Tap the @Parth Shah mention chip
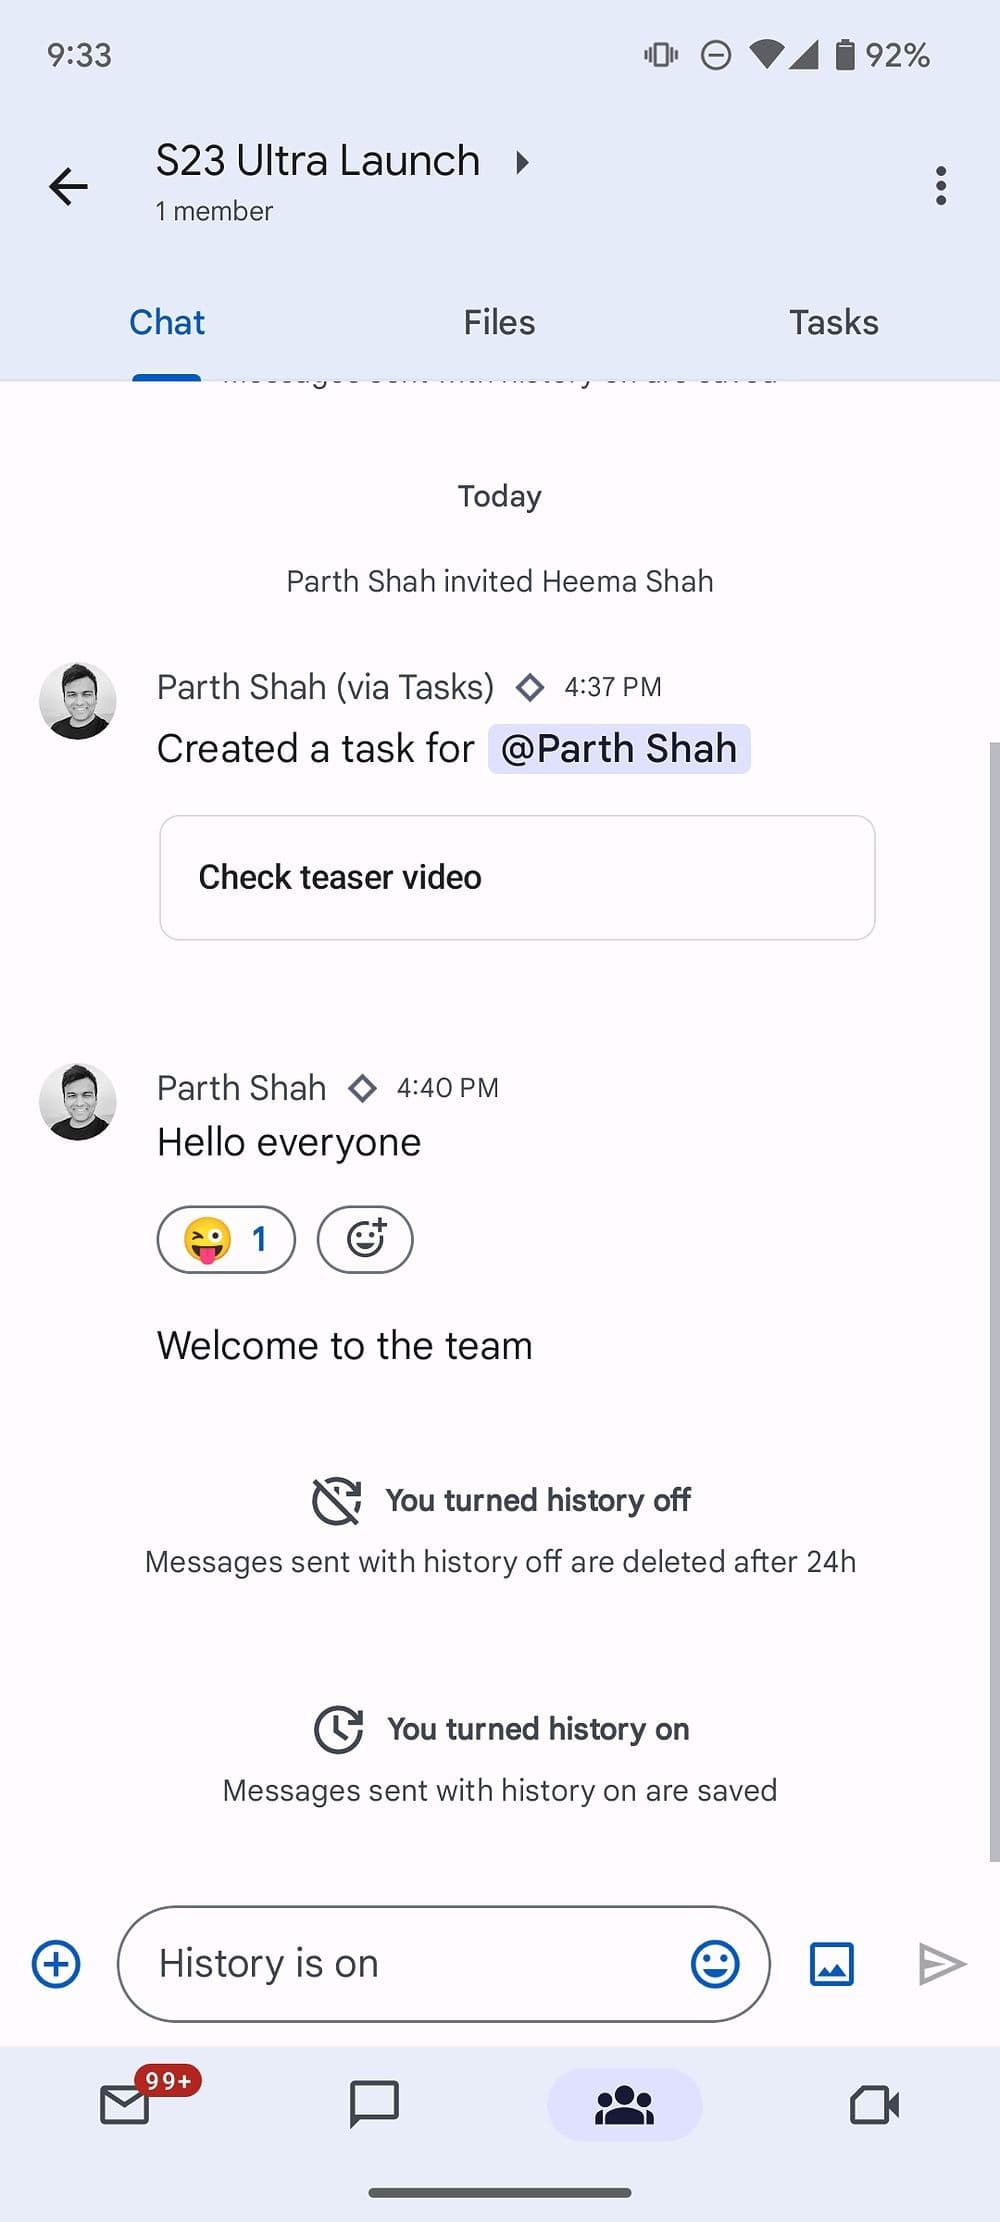Screen dimensions: 1000x2222 619,749
